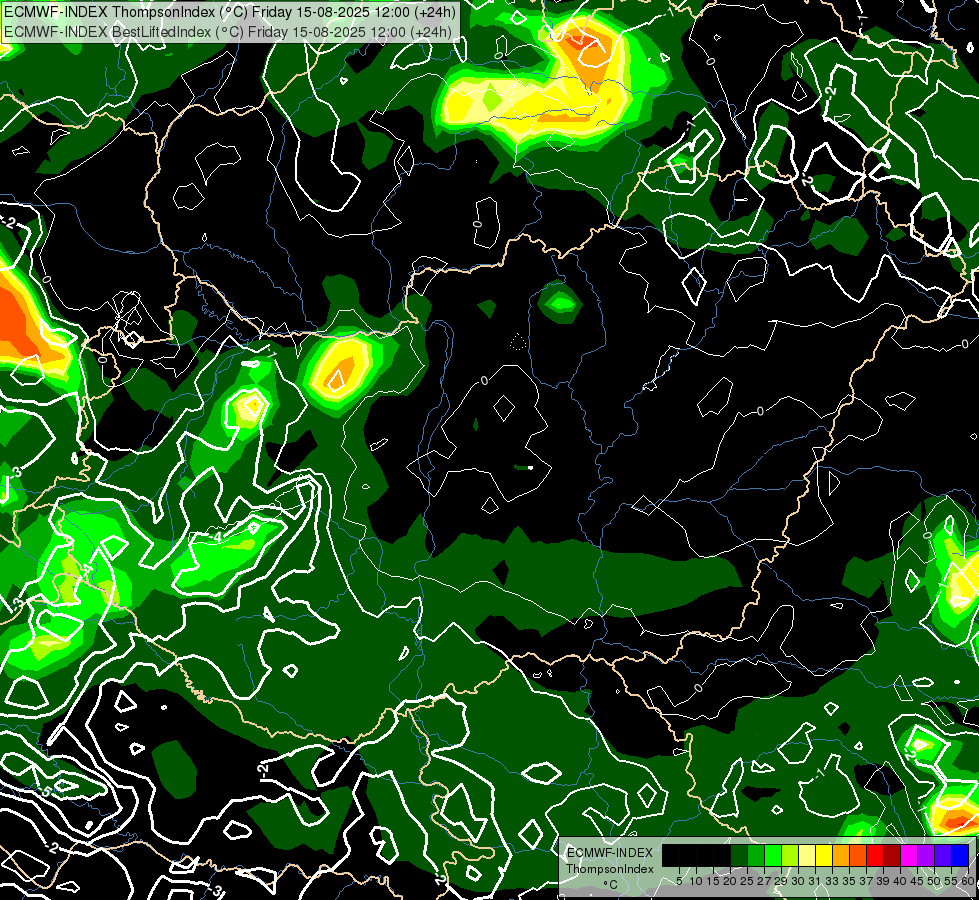Viewport: 979px width, 900px height.
Task: Select the bright green 27–29 legend swatch
Action: [x=773, y=856]
